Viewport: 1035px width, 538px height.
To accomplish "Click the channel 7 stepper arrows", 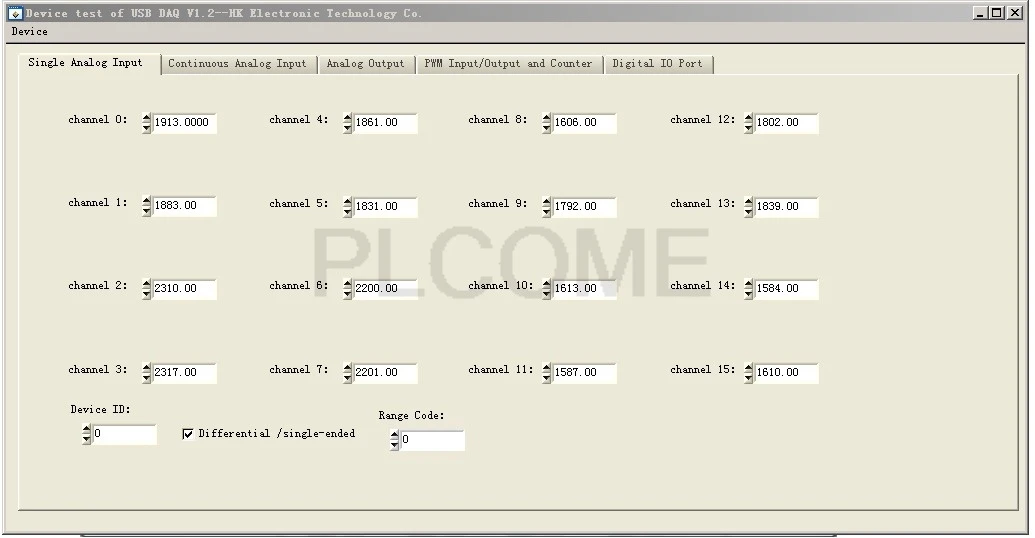I will (x=348, y=372).
